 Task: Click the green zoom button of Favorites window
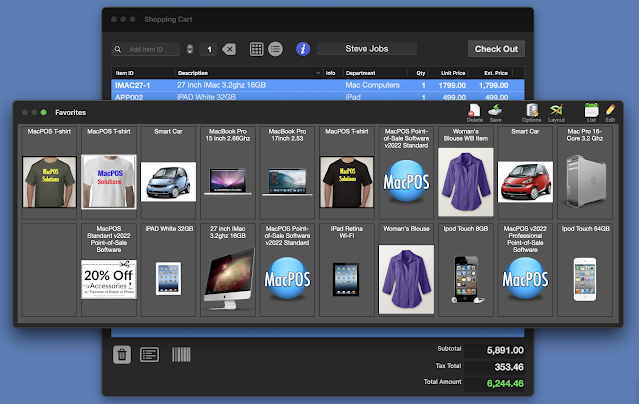point(44,112)
